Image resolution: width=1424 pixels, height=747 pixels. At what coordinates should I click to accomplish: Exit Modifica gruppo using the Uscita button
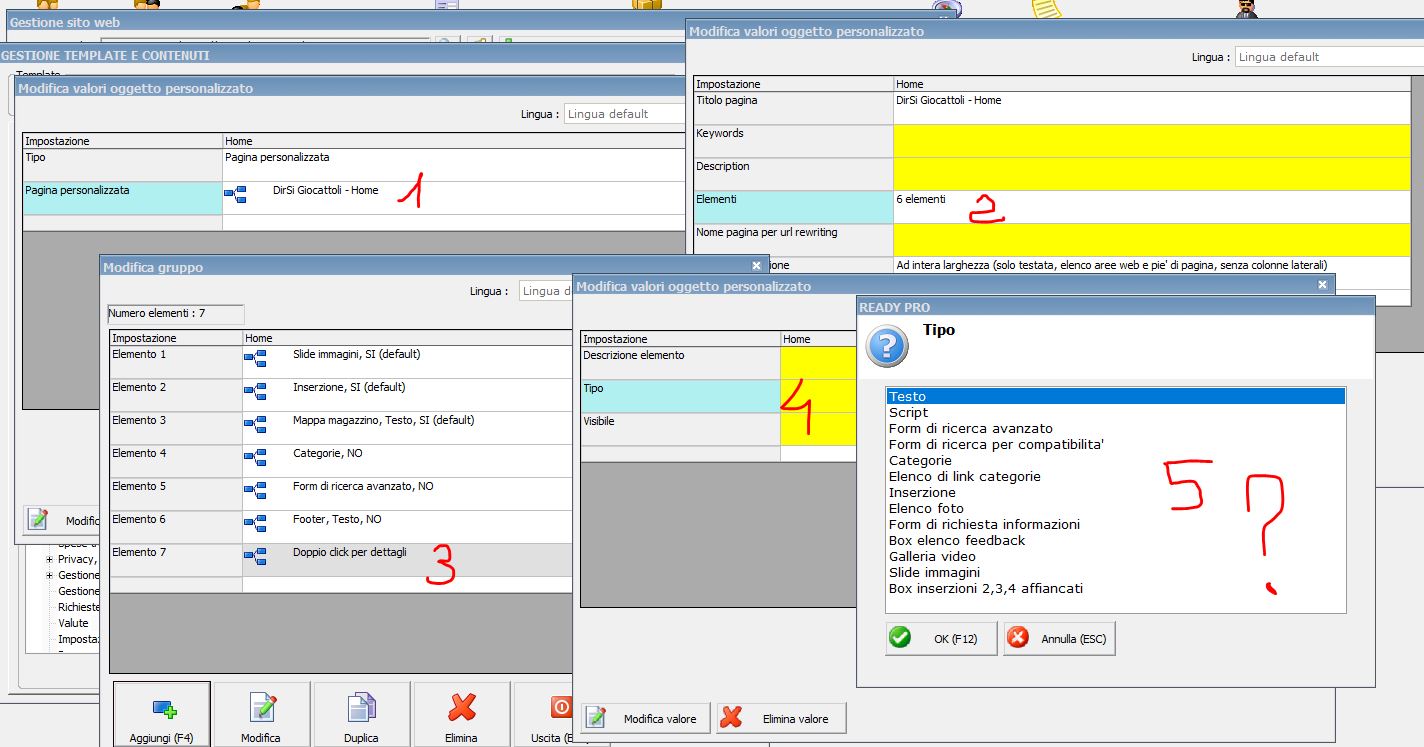tap(543, 716)
